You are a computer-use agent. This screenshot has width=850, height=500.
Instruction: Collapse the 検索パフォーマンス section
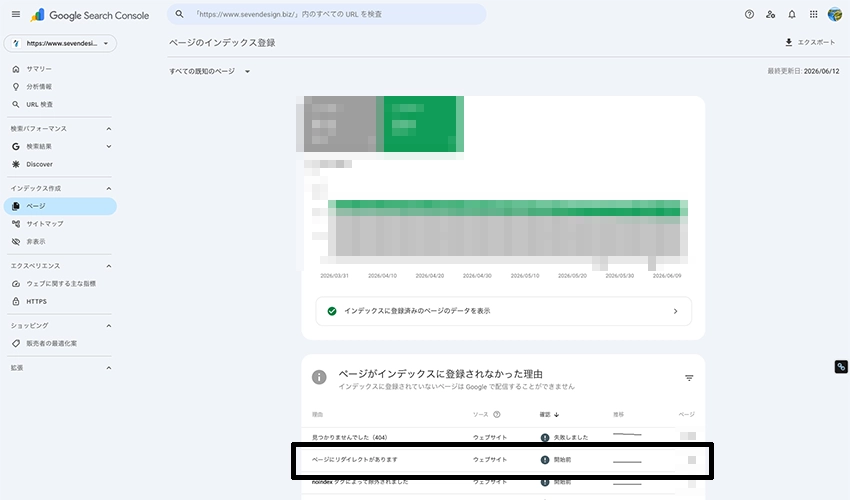pos(108,129)
